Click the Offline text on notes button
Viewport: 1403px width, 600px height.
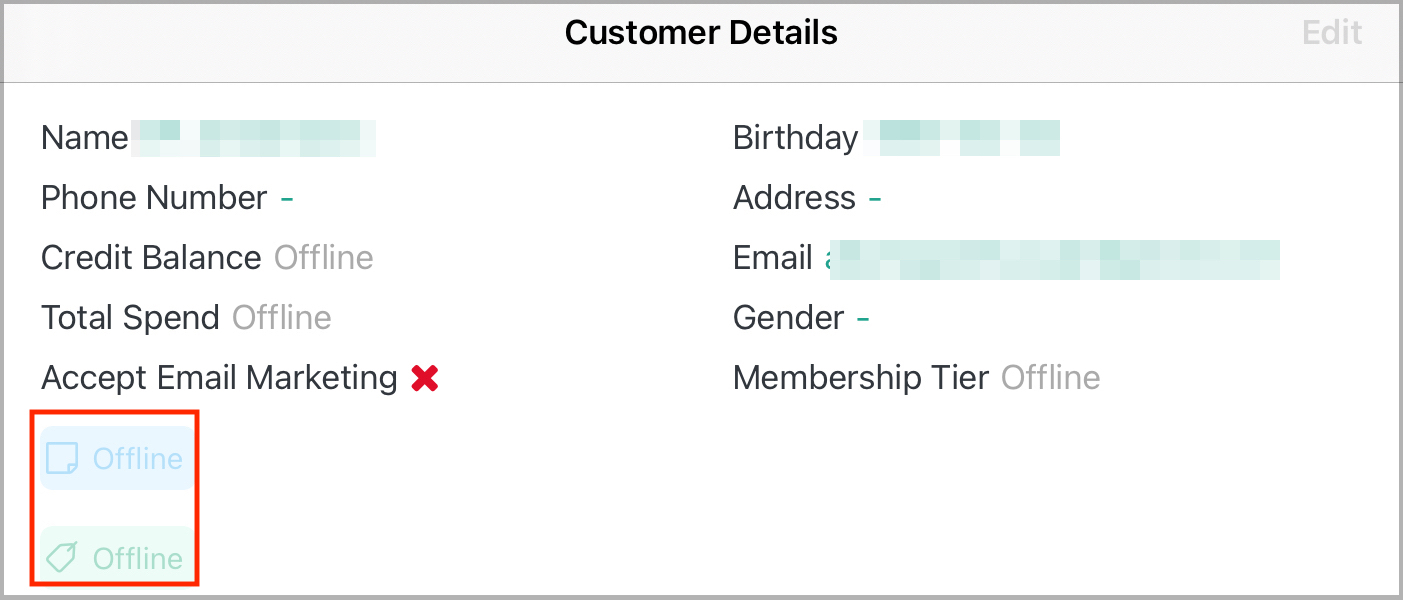click(138, 458)
